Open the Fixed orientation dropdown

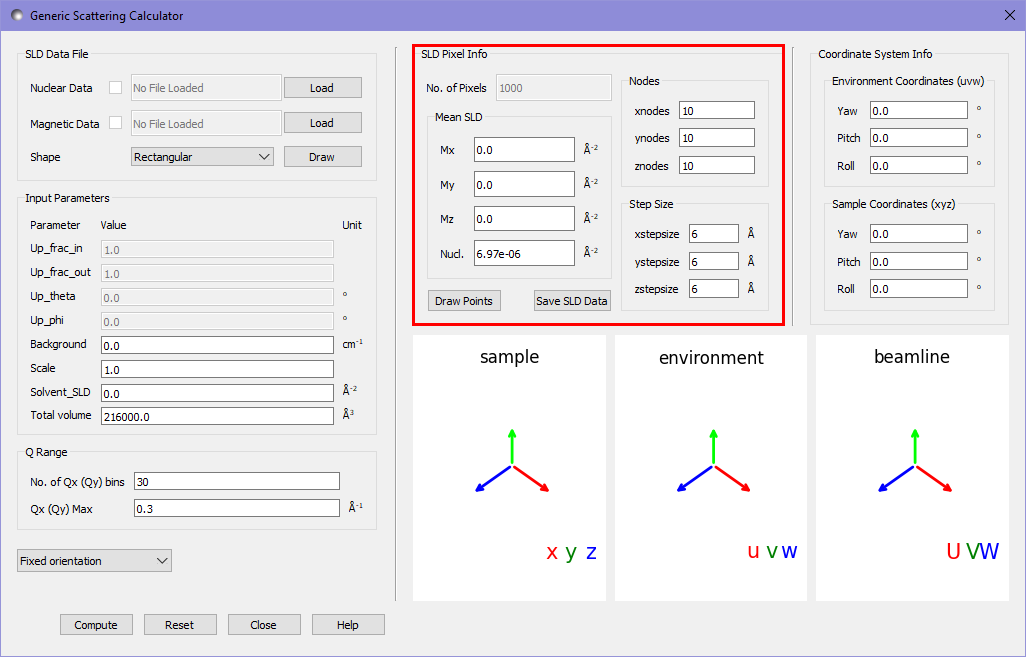tap(93, 560)
